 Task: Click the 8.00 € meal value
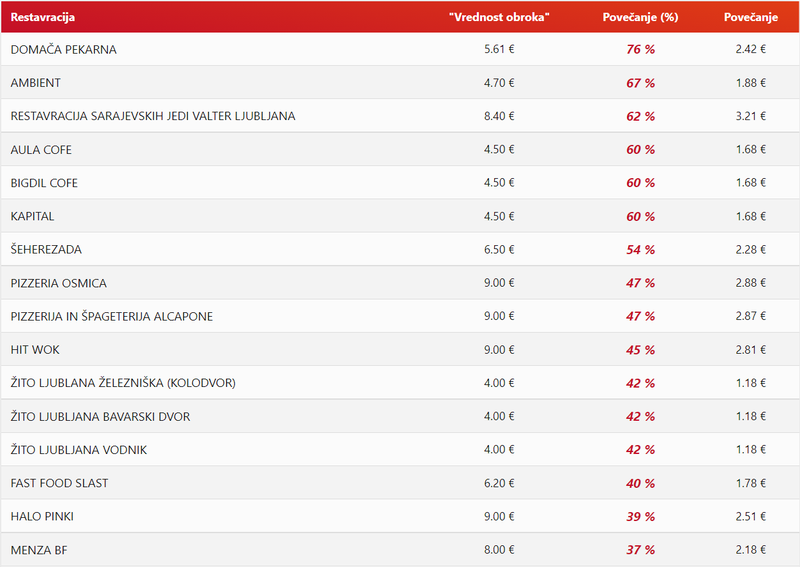pos(499,550)
